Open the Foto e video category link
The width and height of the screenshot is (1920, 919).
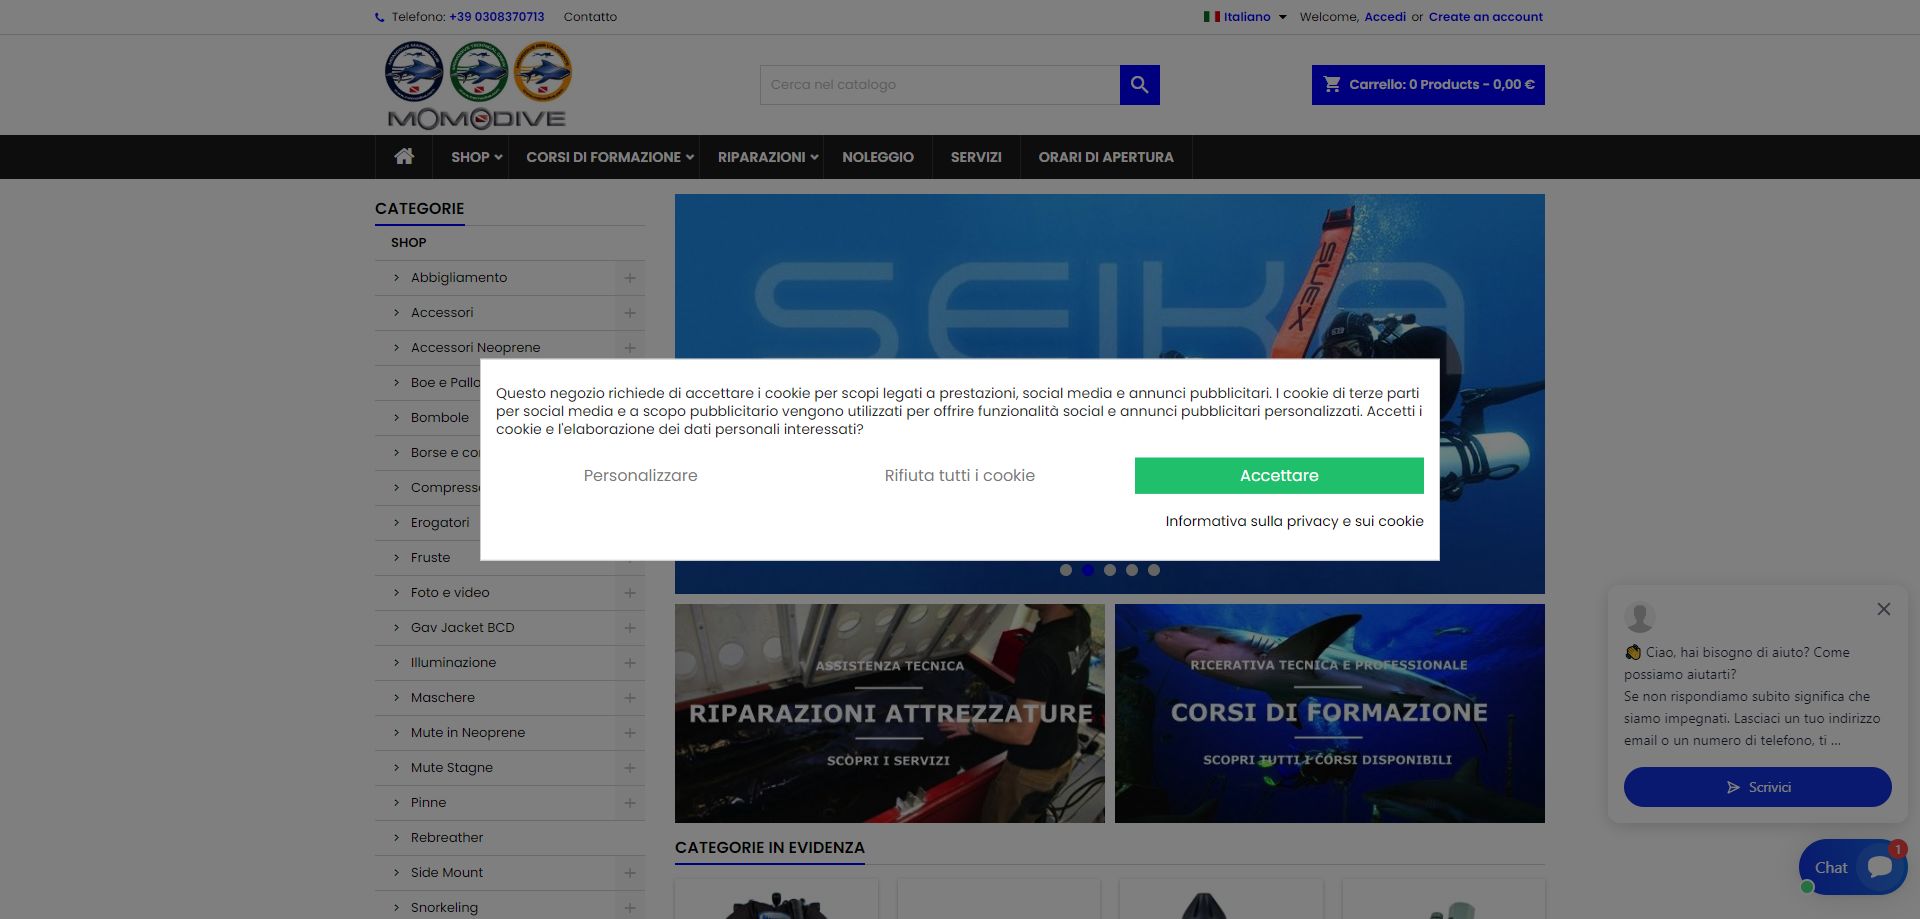click(450, 593)
